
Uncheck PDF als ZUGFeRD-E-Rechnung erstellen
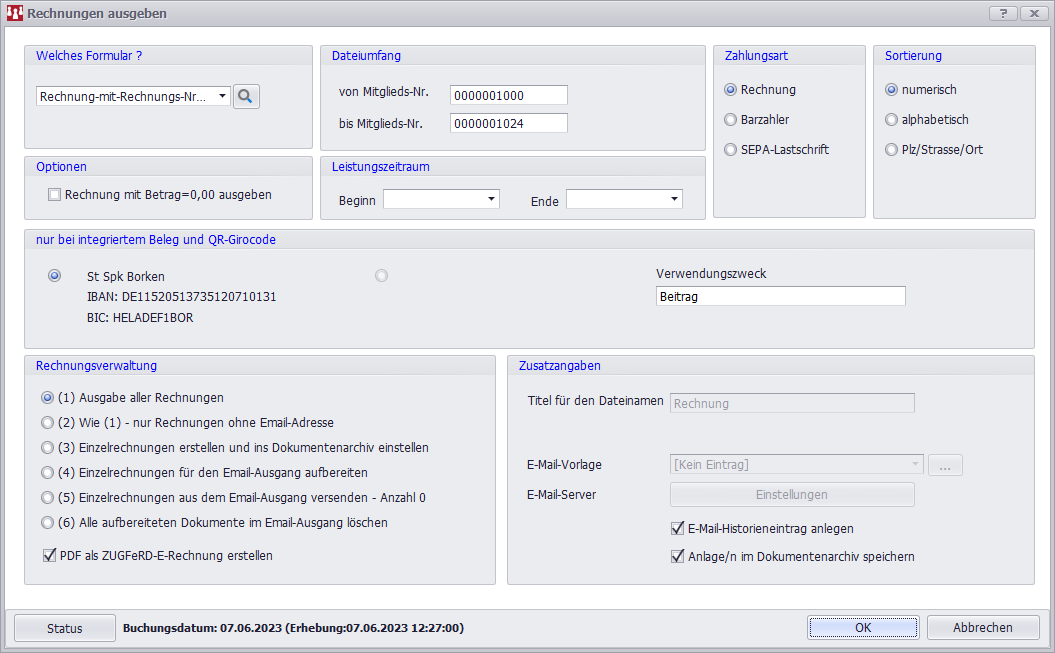(x=50, y=555)
